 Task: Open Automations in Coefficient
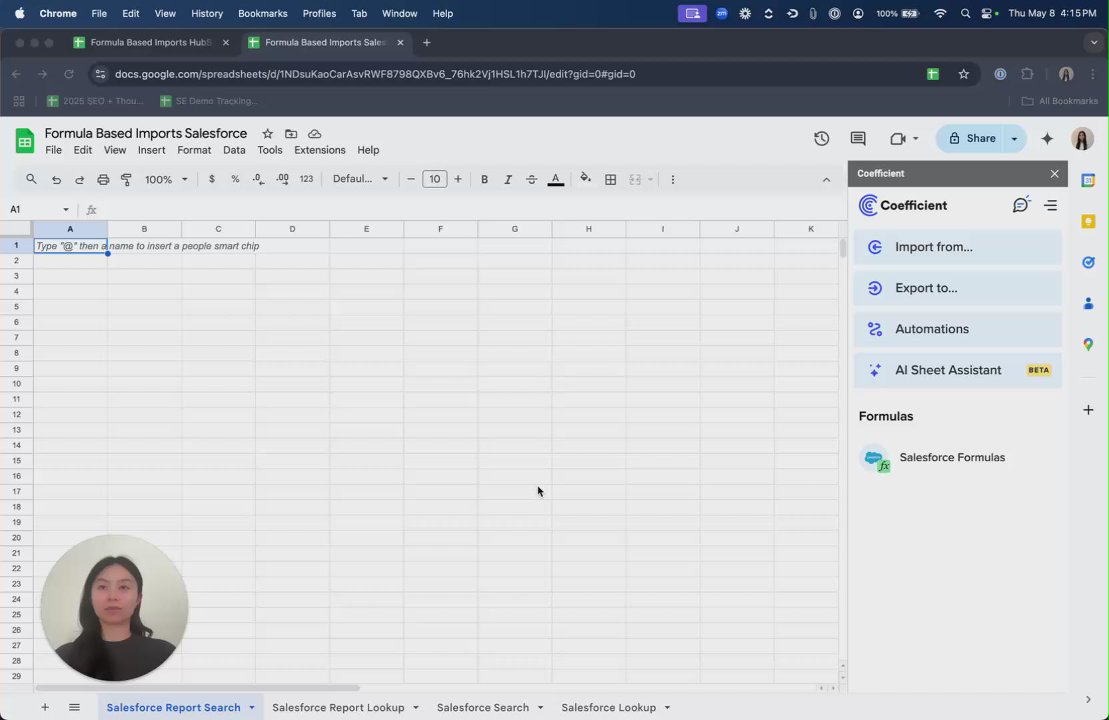(958, 329)
